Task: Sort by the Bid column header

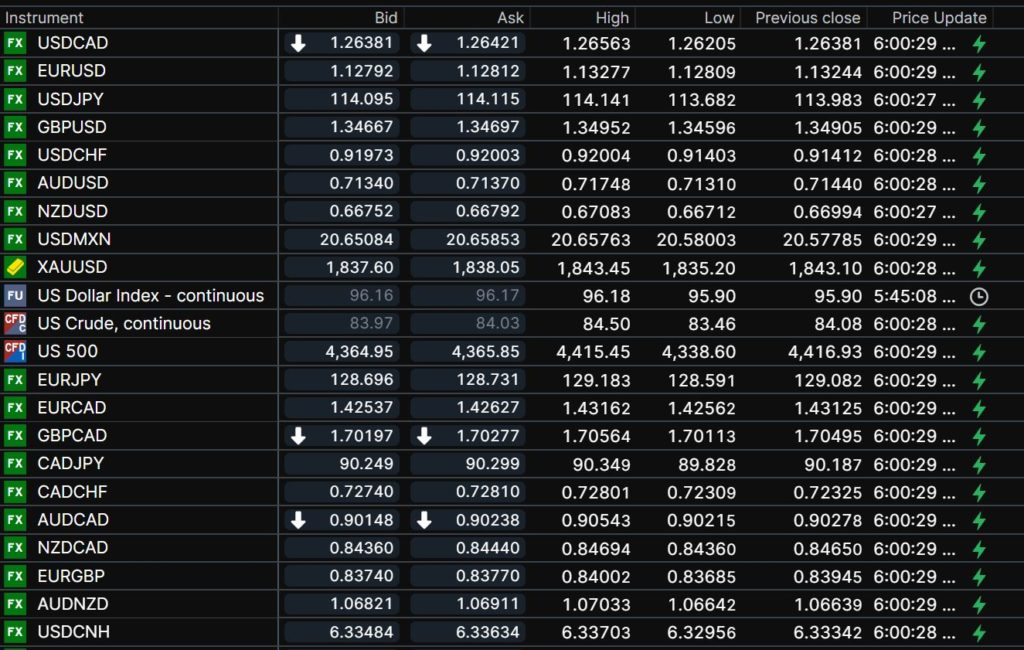Action: [385, 17]
